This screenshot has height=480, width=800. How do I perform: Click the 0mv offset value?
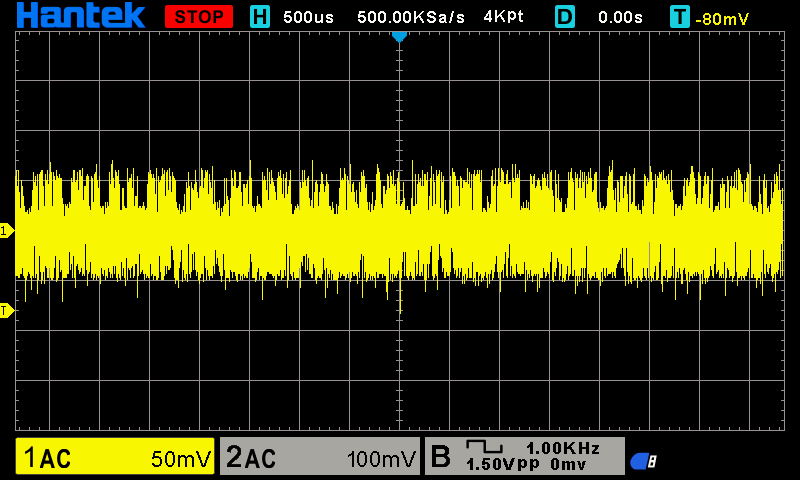(x=568, y=464)
